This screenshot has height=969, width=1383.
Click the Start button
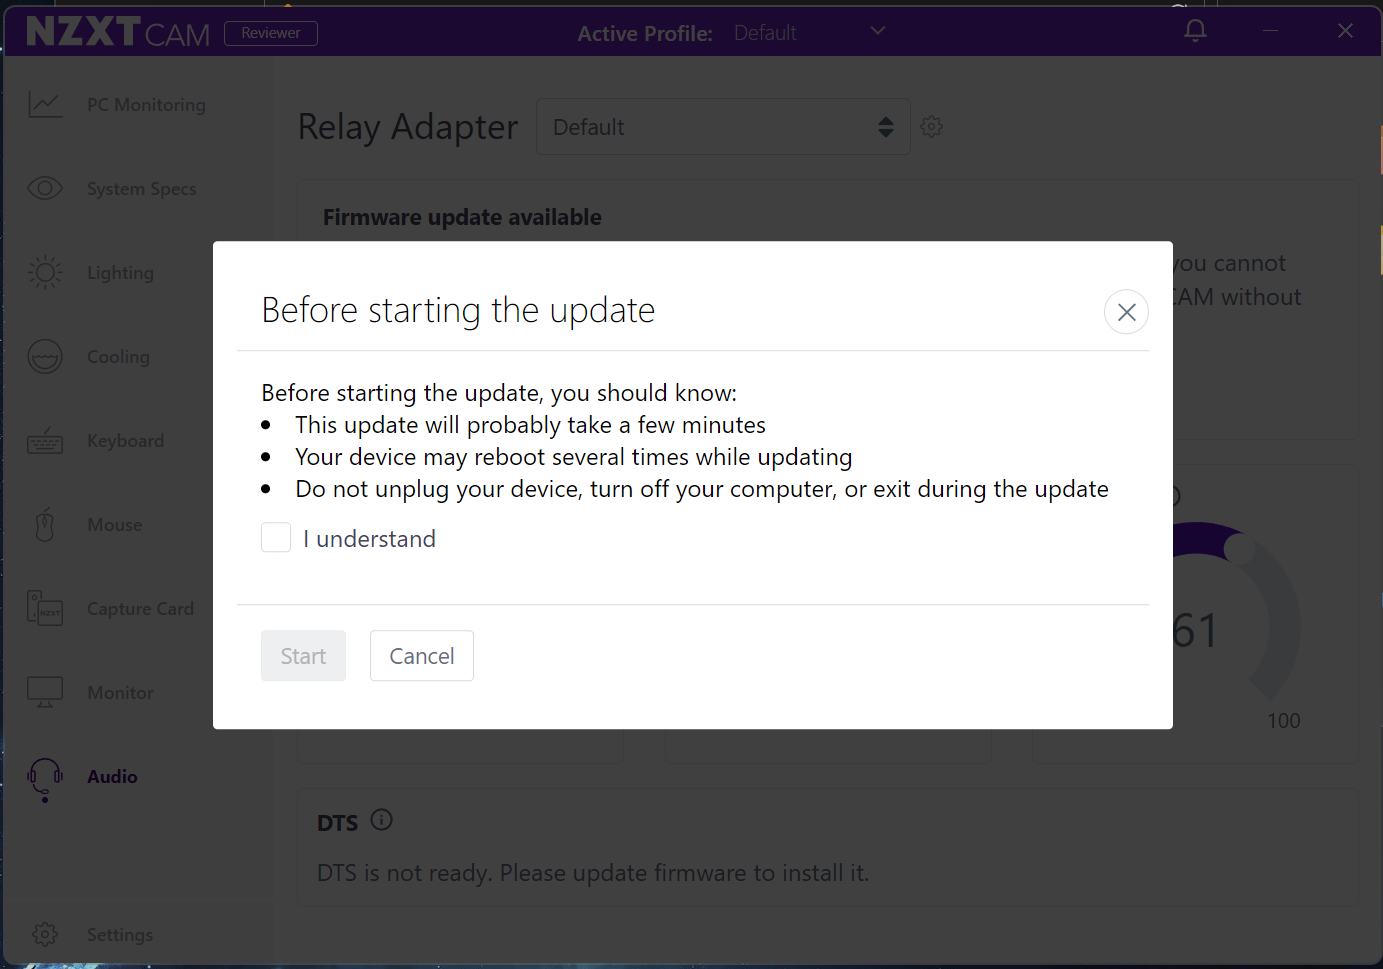[x=303, y=656]
